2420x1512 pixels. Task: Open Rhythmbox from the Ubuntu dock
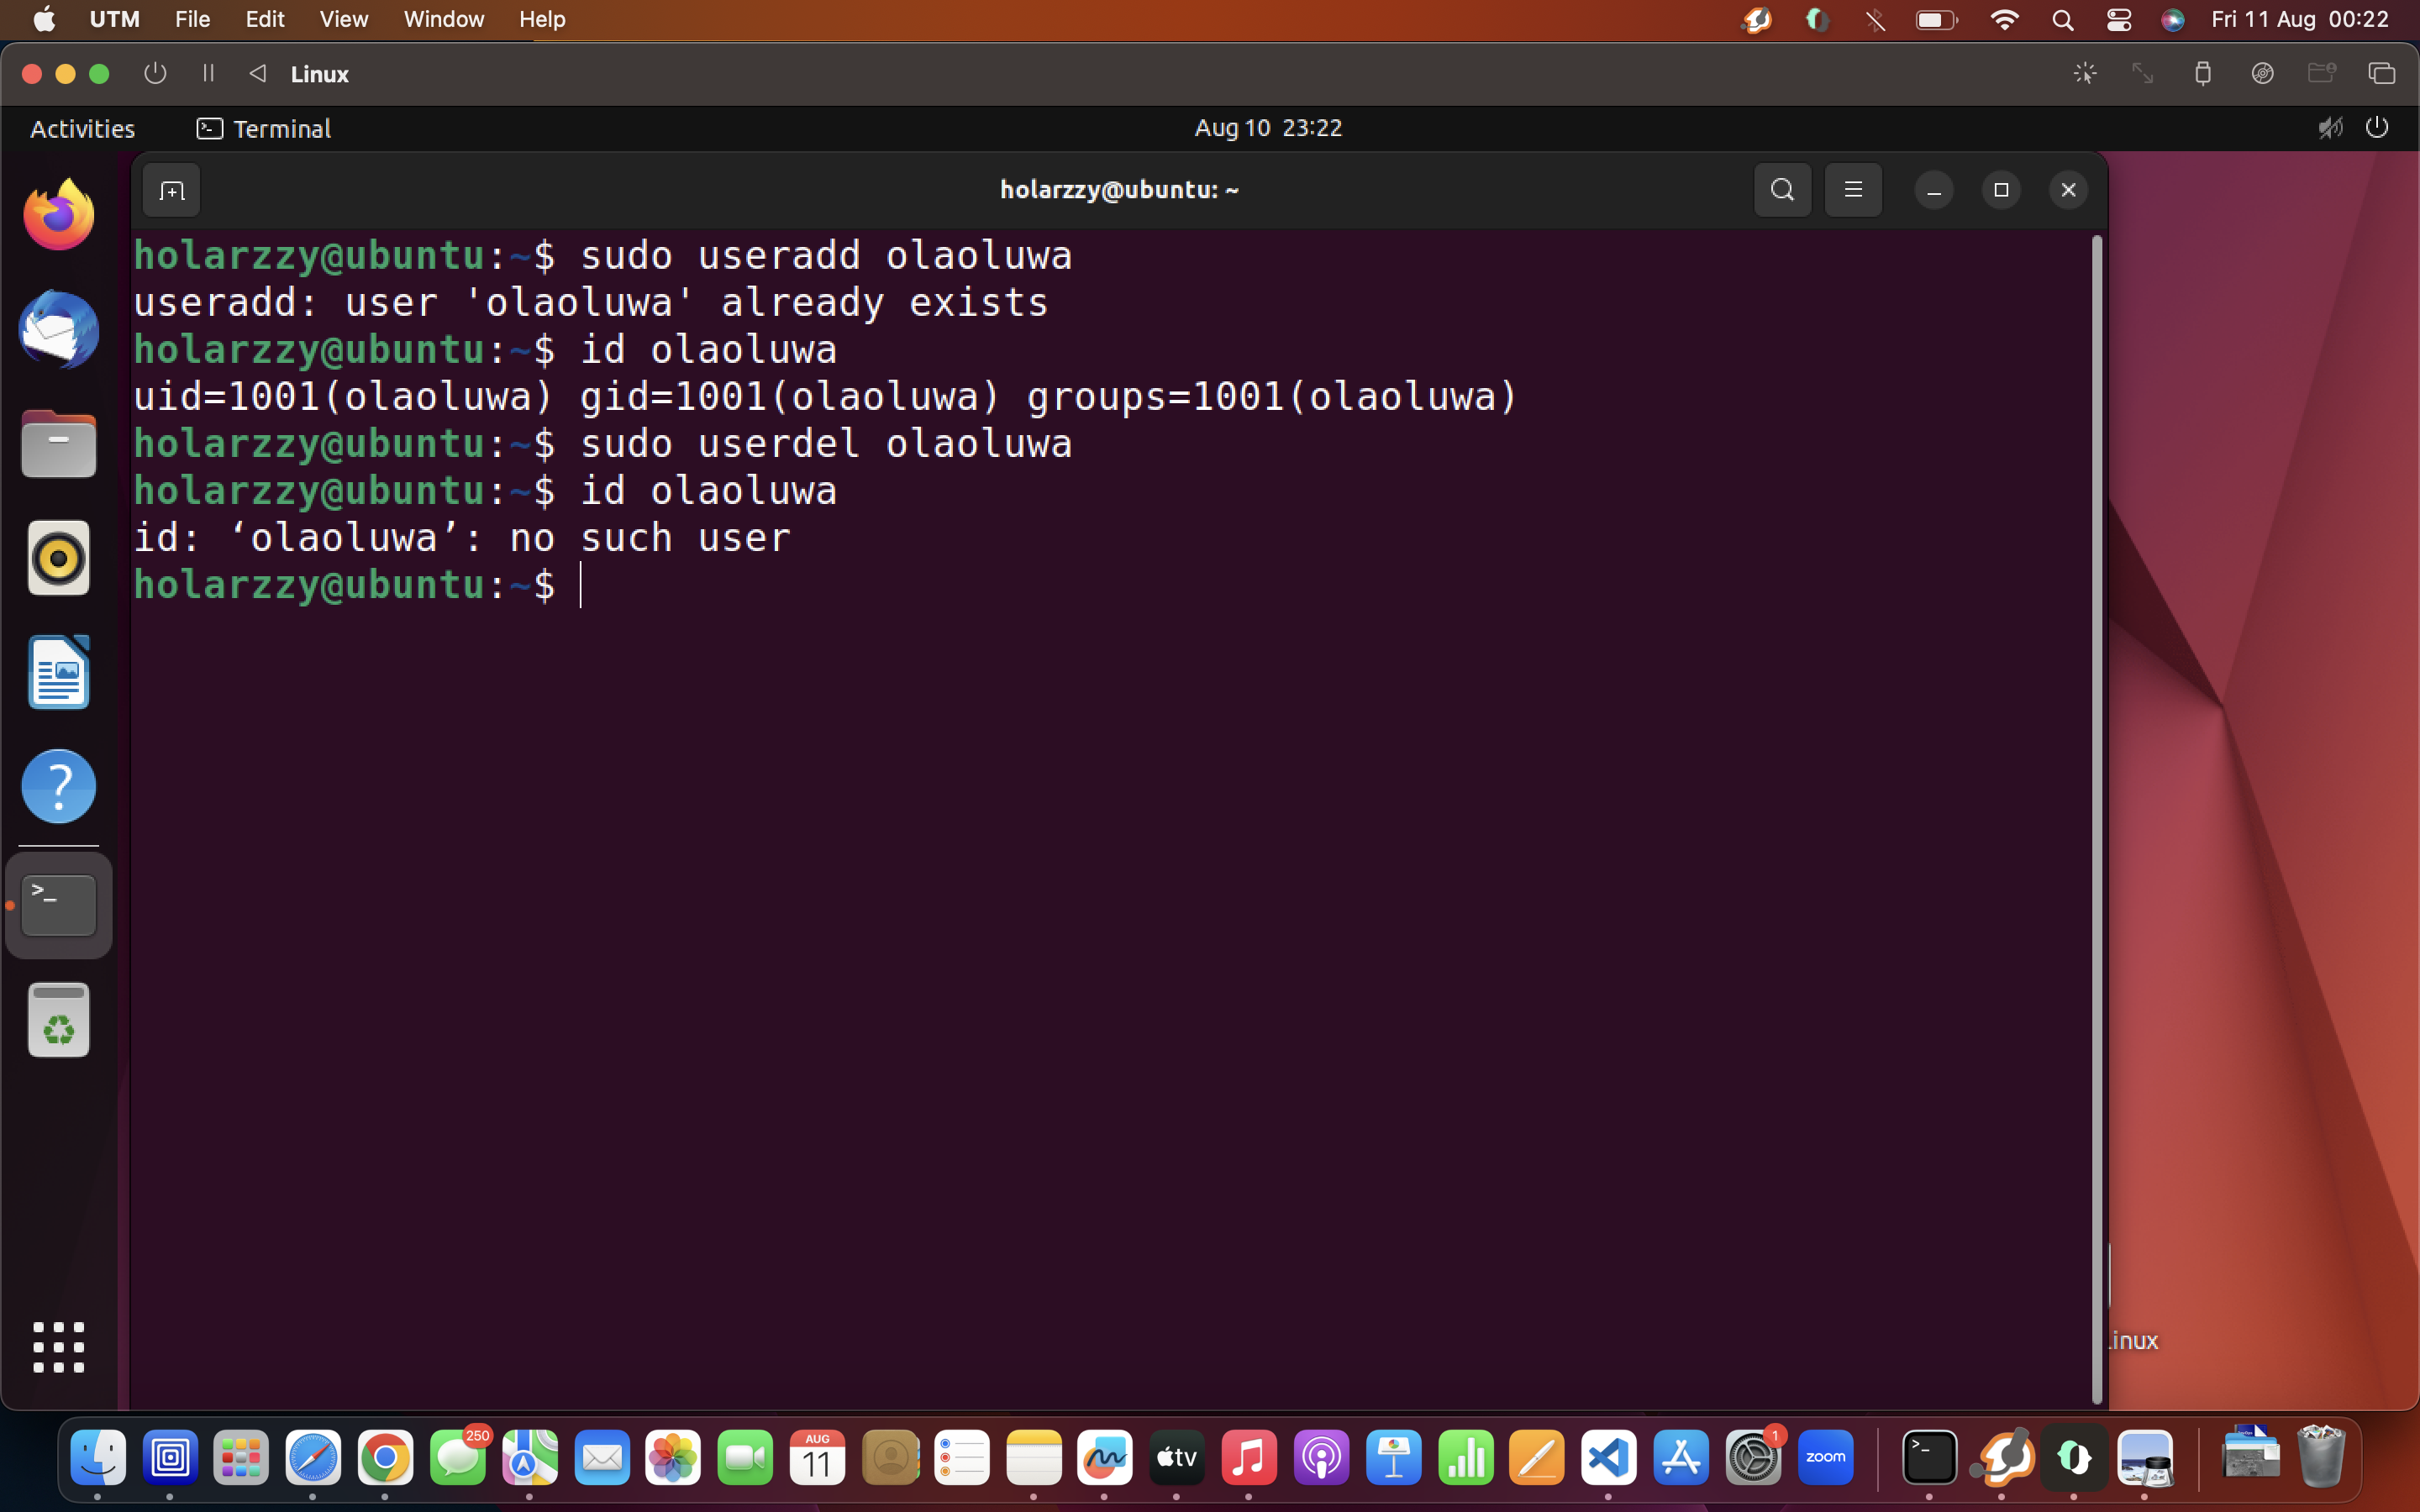58,558
